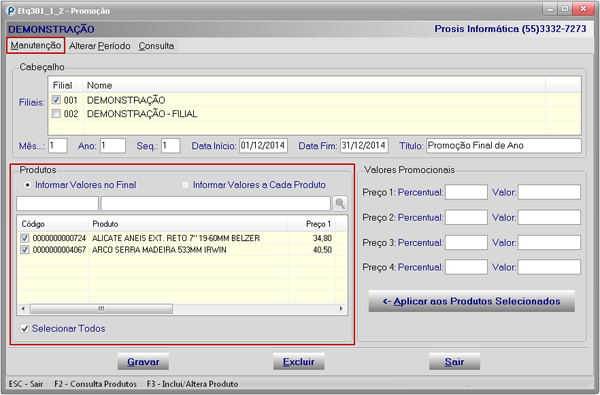The height and width of the screenshot is (395, 600).
Task: Click the Filial column header
Action: (x=65, y=85)
